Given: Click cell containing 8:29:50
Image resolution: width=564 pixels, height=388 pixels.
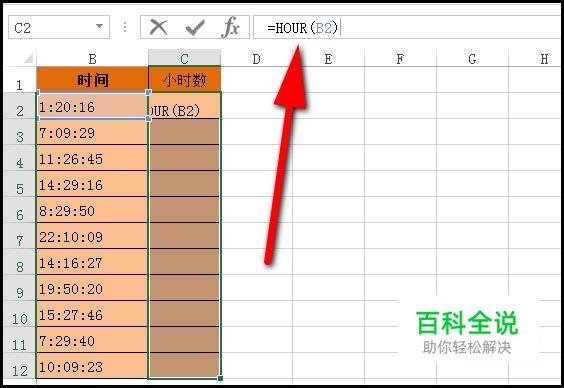Looking at the screenshot, I should (x=92, y=210).
